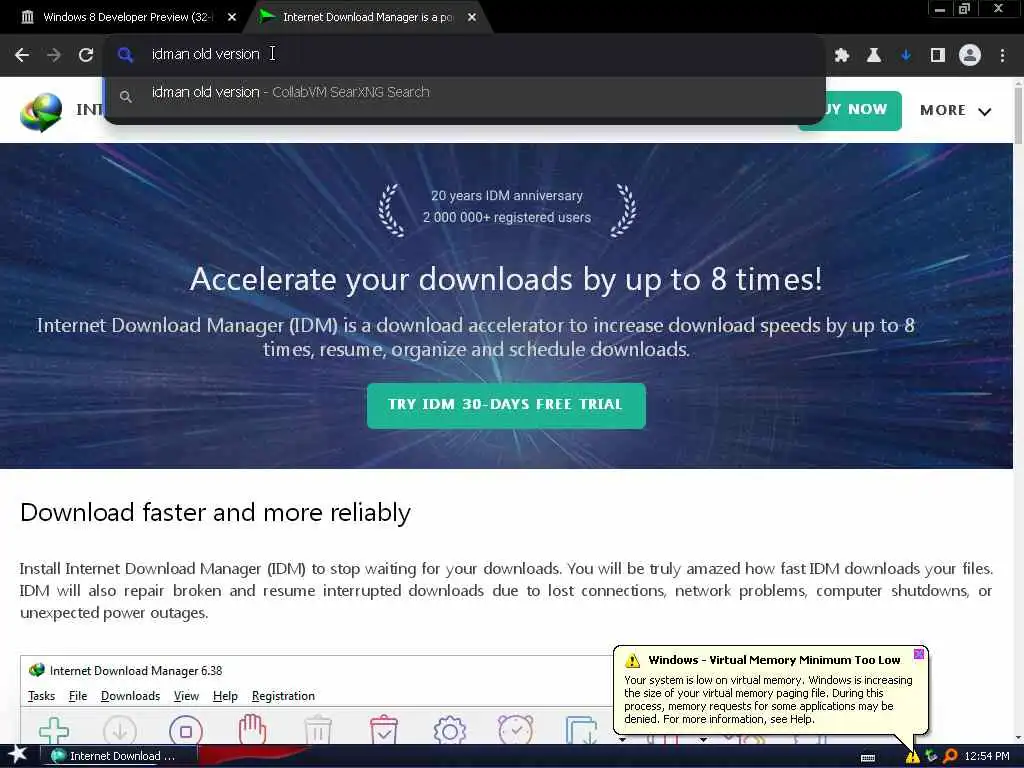Click Downloads menu in IDM screenshot
The image size is (1024, 768).
tap(130, 696)
